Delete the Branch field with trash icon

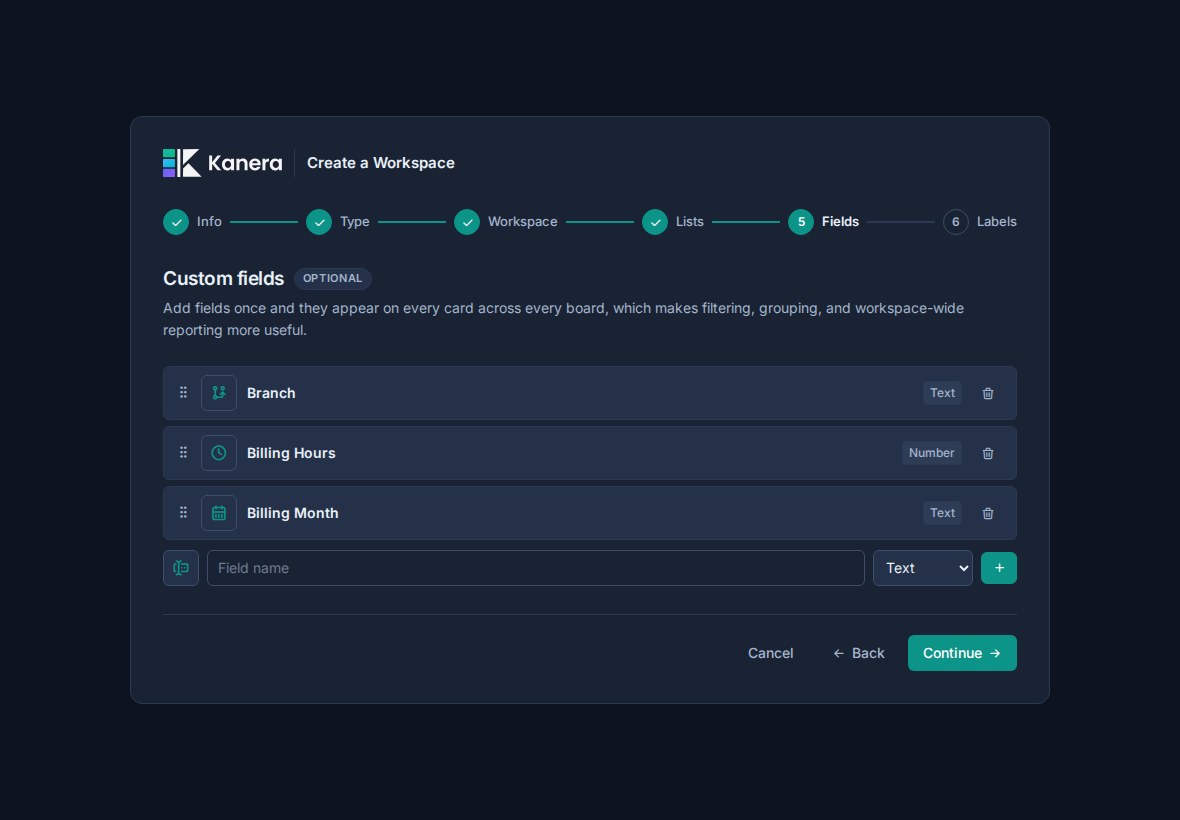pyautogui.click(x=988, y=393)
